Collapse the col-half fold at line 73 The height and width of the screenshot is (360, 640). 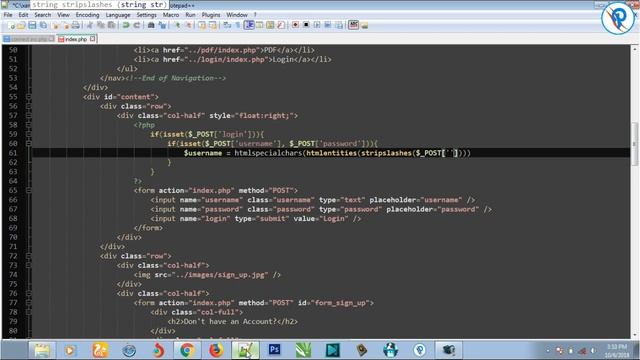coord(29,265)
